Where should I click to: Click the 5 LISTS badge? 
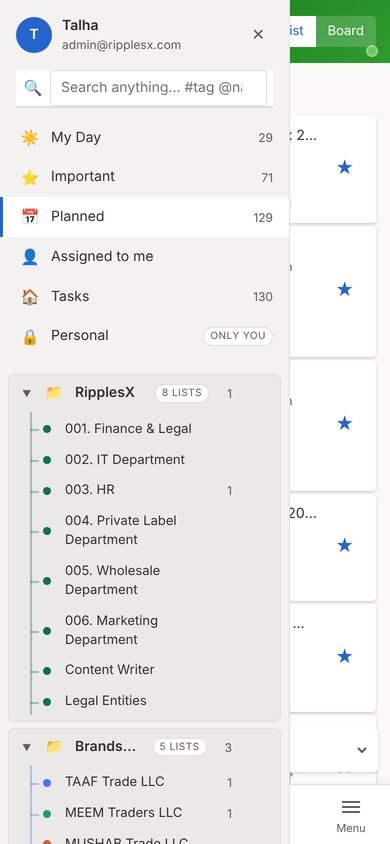click(x=180, y=747)
